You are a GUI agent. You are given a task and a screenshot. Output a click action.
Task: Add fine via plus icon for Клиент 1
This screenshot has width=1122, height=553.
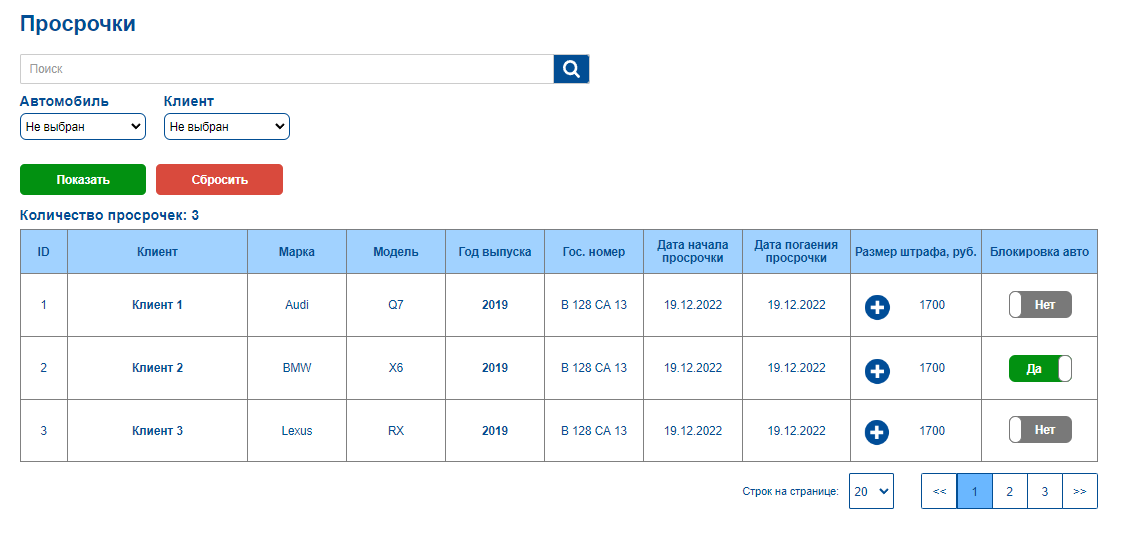pyautogui.click(x=877, y=308)
